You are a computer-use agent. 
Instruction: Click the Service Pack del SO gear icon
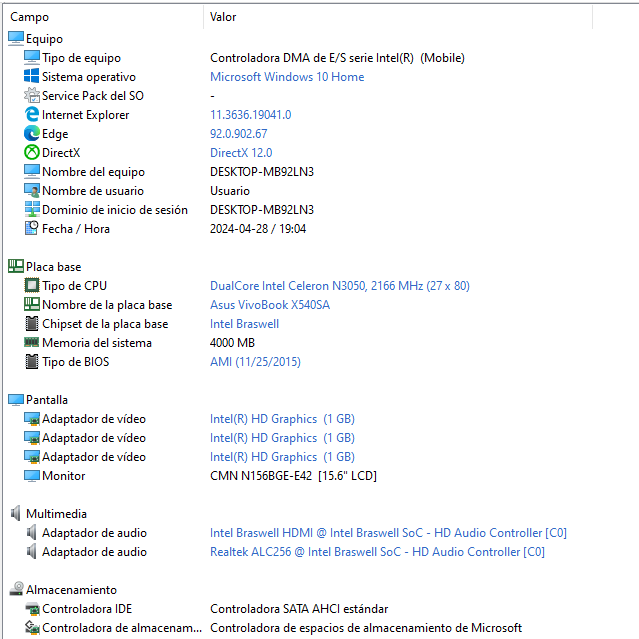tap(32, 95)
